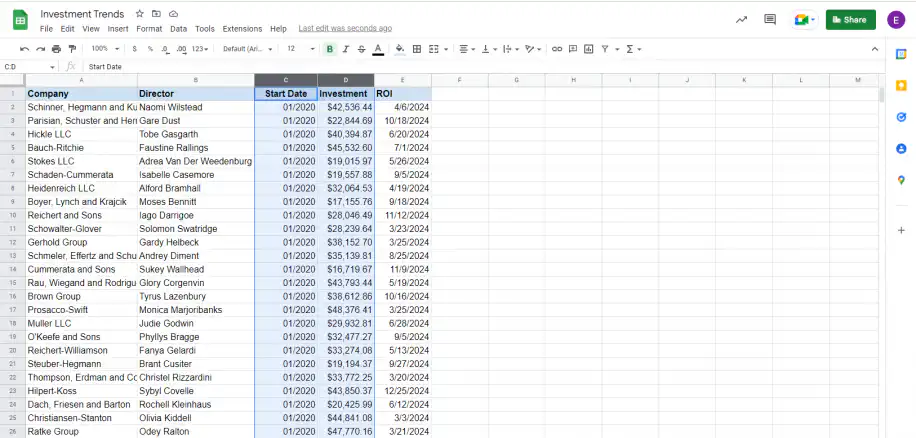The width and height of the screenshot is (916, 438).
Task: Insert a chart
Action: [x=588, y=49]
